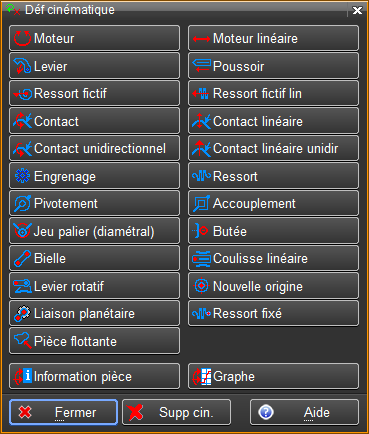Image resolution: width=369 pixels, height=434 pixels.
Task: Delete kinematics with Supp cin.
Action: click(176, 412)
